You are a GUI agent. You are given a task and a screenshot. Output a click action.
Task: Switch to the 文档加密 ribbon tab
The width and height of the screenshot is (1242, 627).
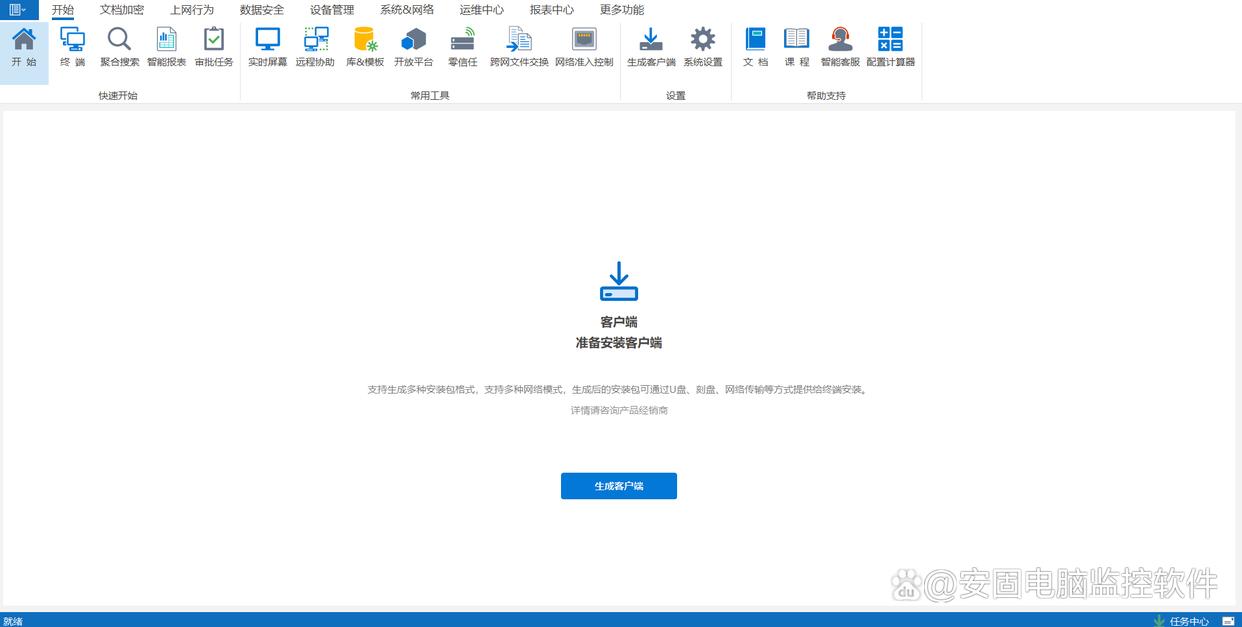pos(122,10)
